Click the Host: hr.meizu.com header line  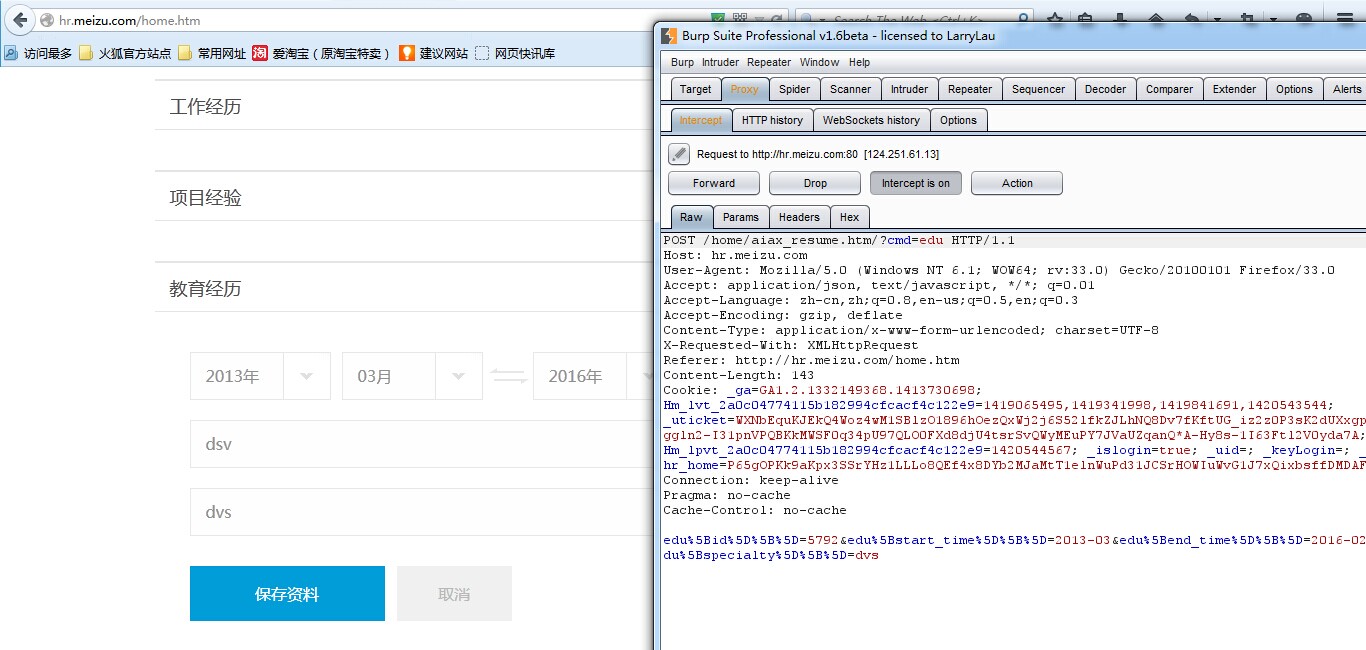(x=735, y=255)
